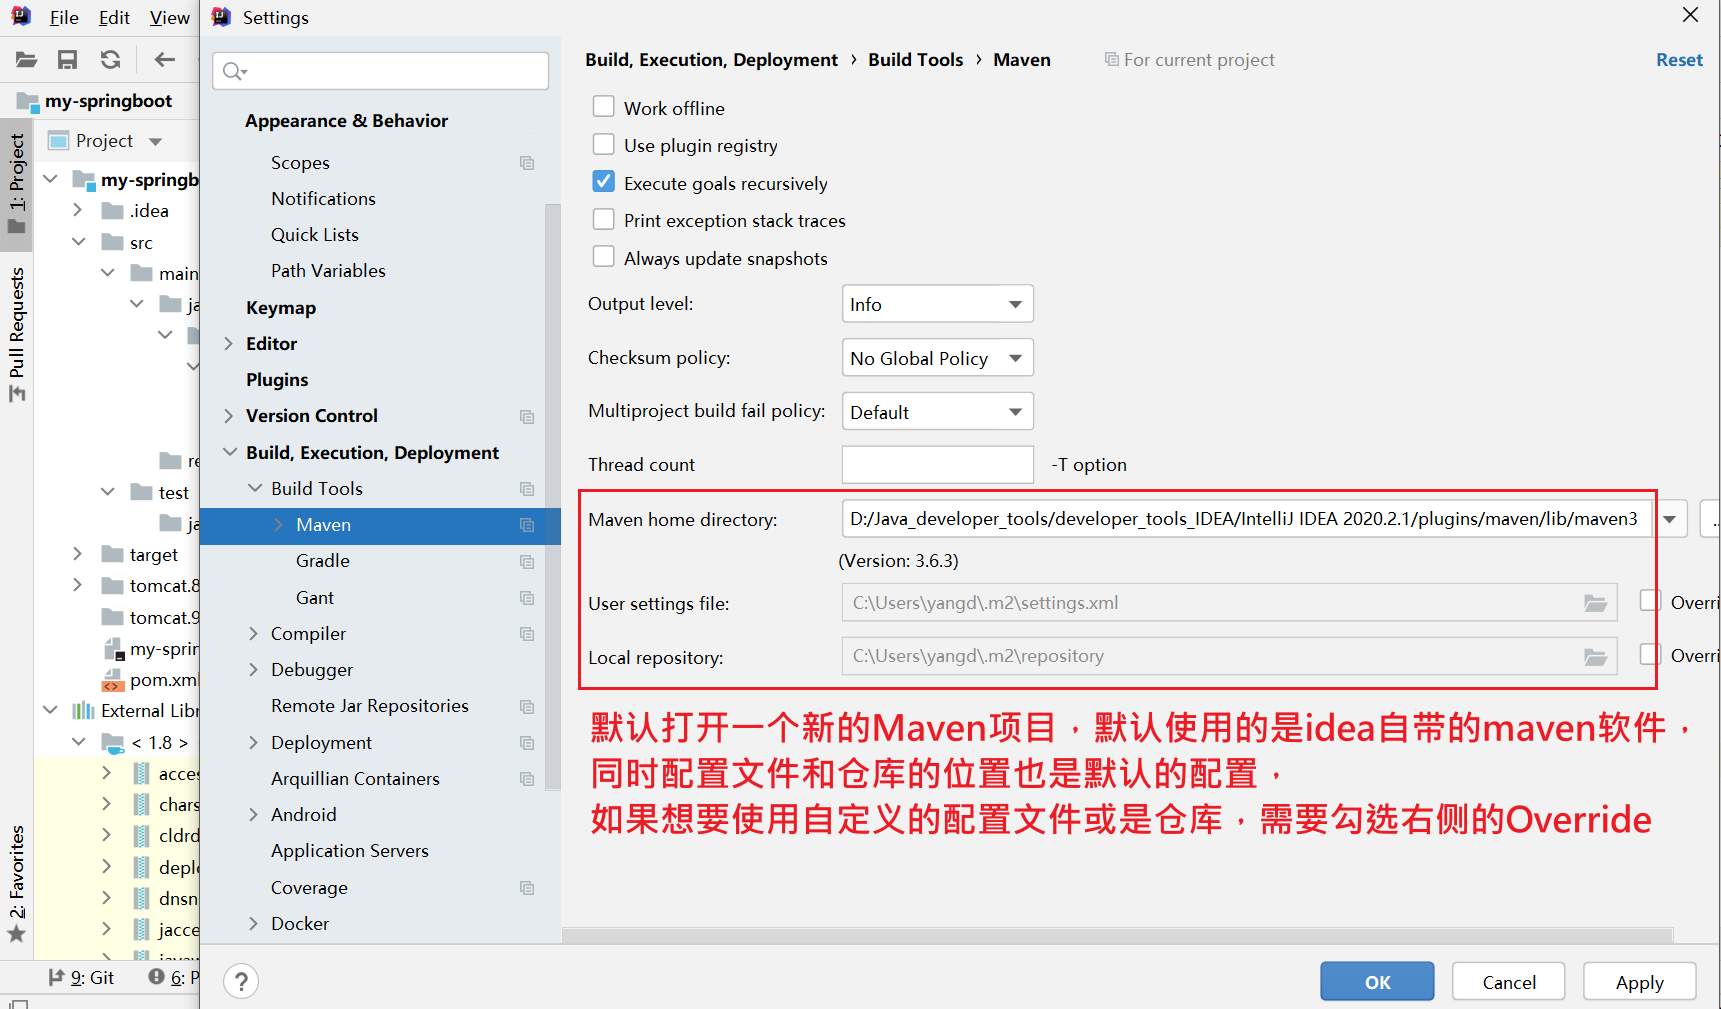Viewport: 1721px width, 1009px height.
Task: Open the File menu
Action: coord(64,18)
